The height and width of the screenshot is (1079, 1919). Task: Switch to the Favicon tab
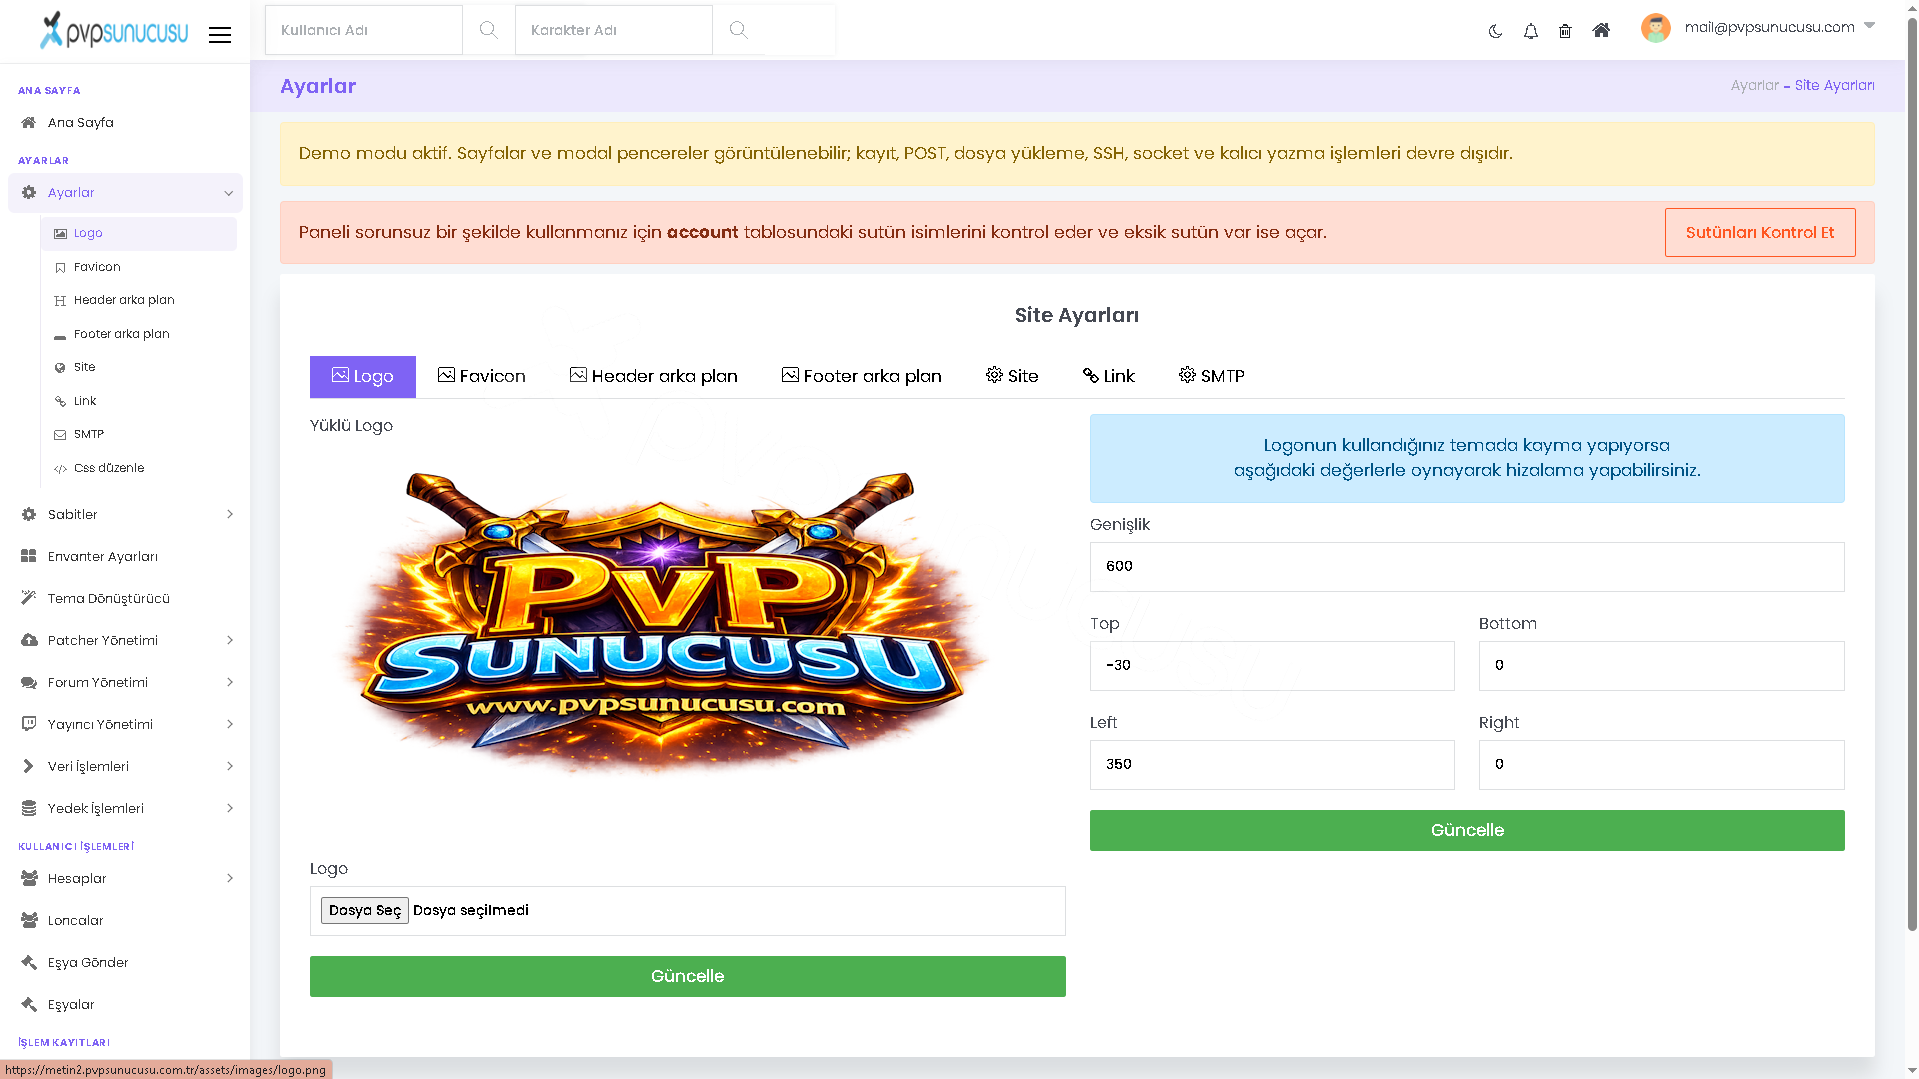point(481,376)
